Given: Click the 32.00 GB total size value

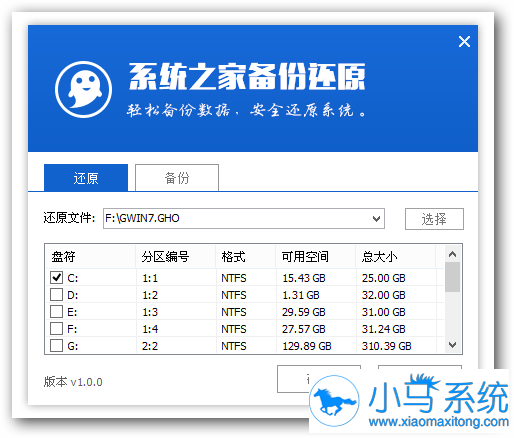Looking at the screenshot, I should pyautogui.click(x=384, y=295).
